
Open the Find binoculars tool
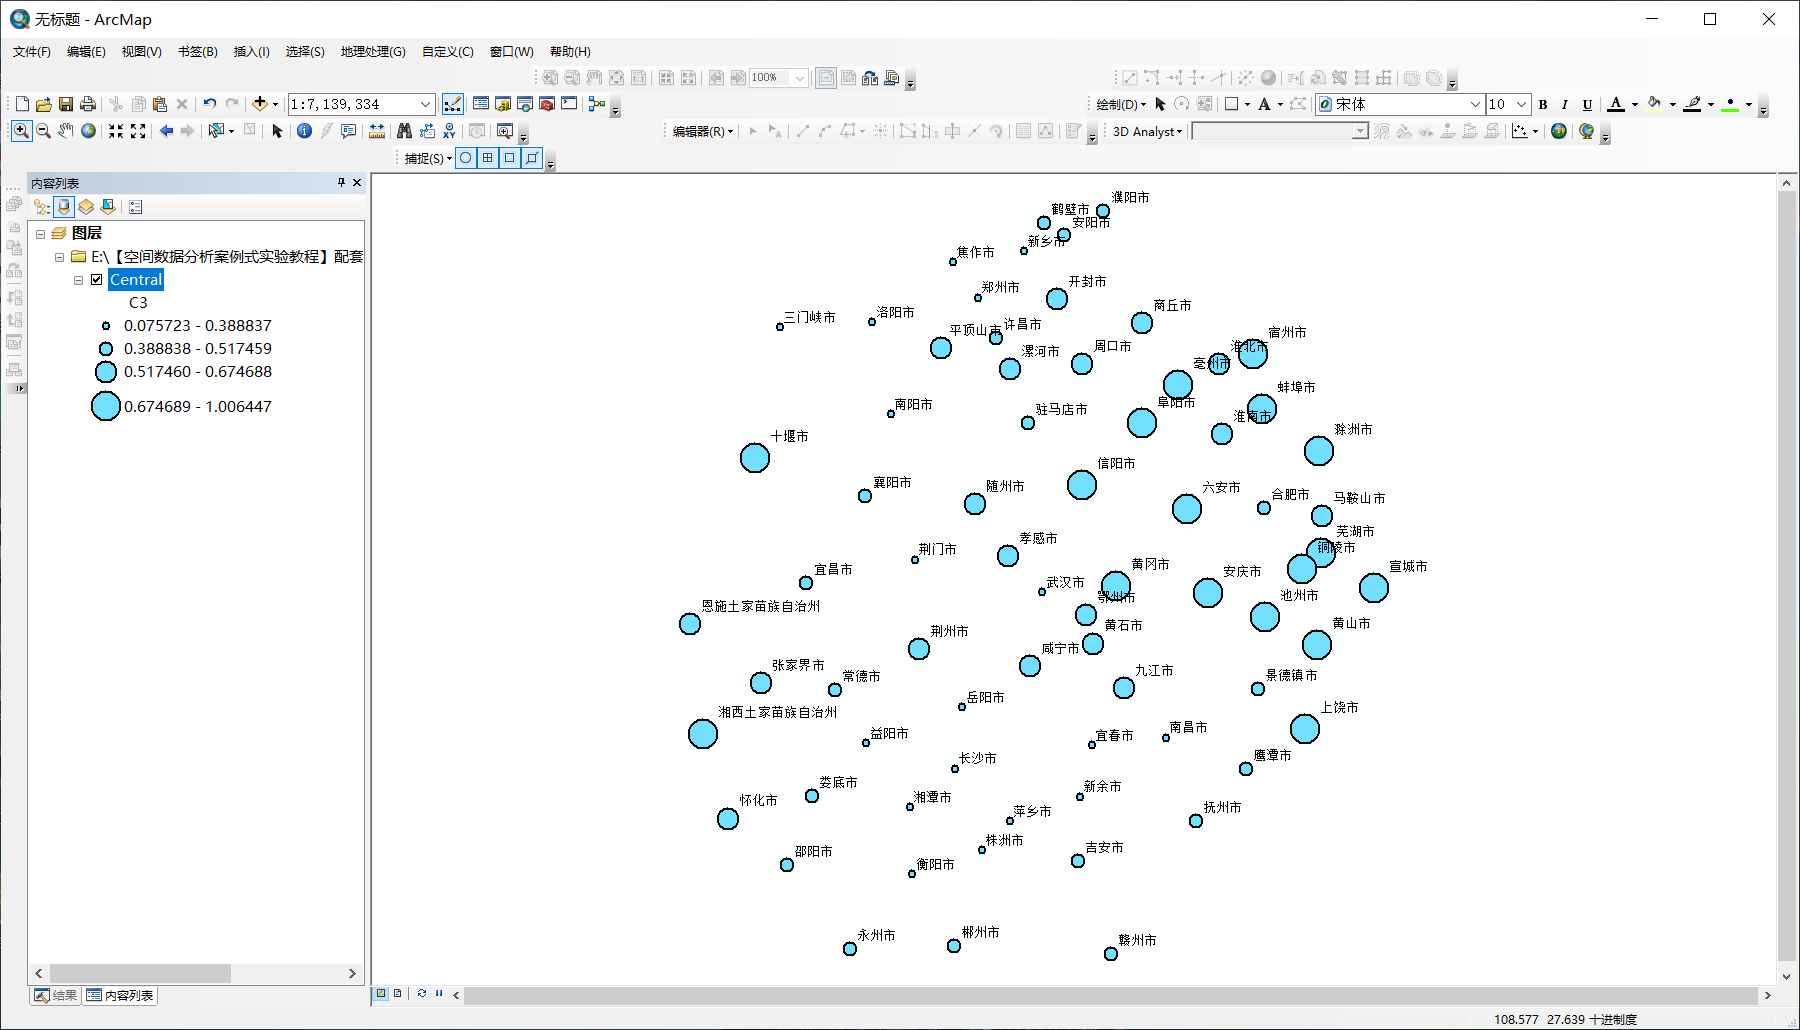pyautogui.click(x=404, y=131)
